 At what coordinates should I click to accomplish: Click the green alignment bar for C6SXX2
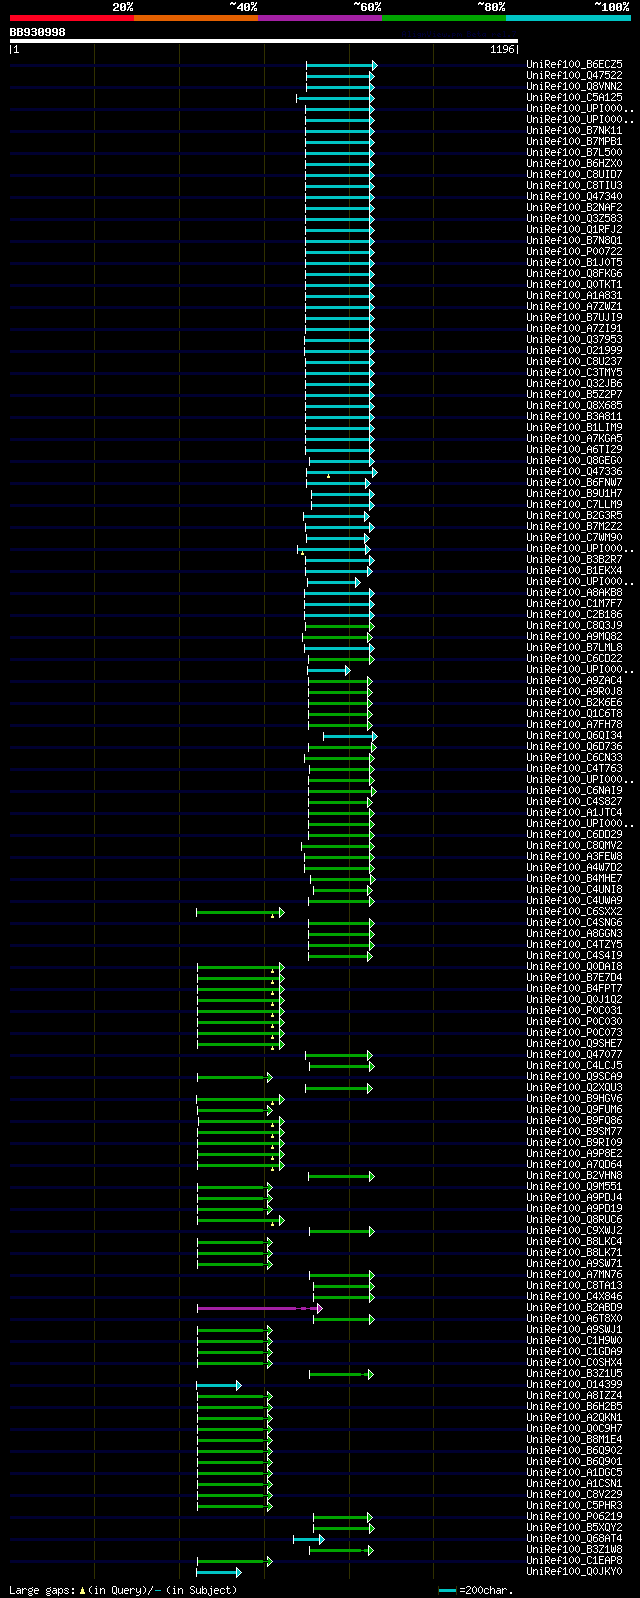(x=241, y=912)
